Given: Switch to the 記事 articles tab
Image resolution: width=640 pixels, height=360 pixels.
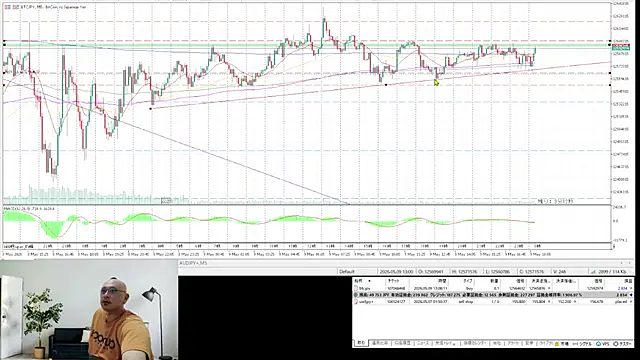Looking at the screenshot, I should tap(529, 344).
